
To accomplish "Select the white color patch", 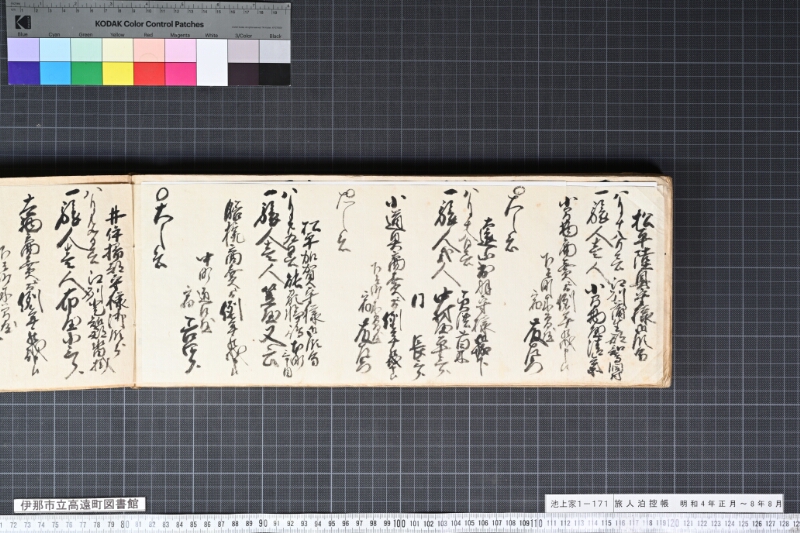I will pos(212,62).
